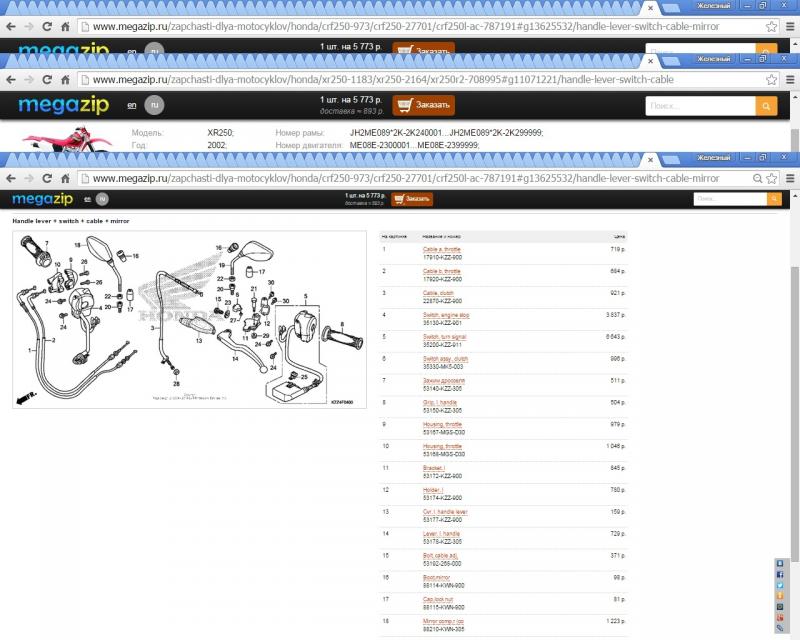Screen dimensions: 800x640
Task: Go Home in the rearmost browser window
Action: (x=65, y=27)
